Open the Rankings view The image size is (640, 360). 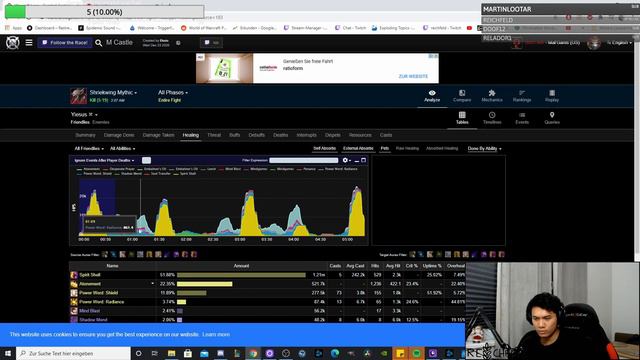(x=522, y=96)
